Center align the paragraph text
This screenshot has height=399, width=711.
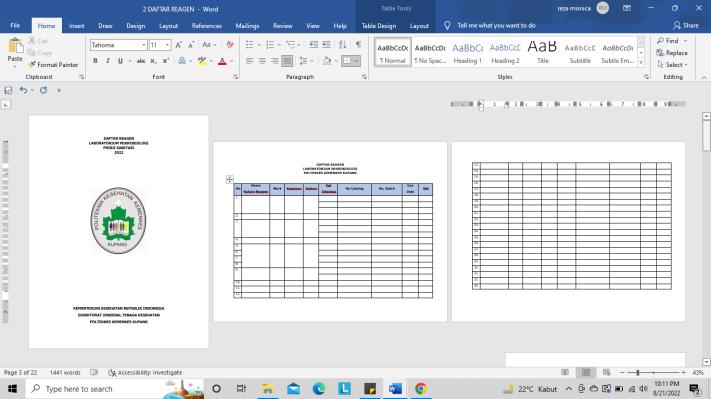click(x=262, y=61)
